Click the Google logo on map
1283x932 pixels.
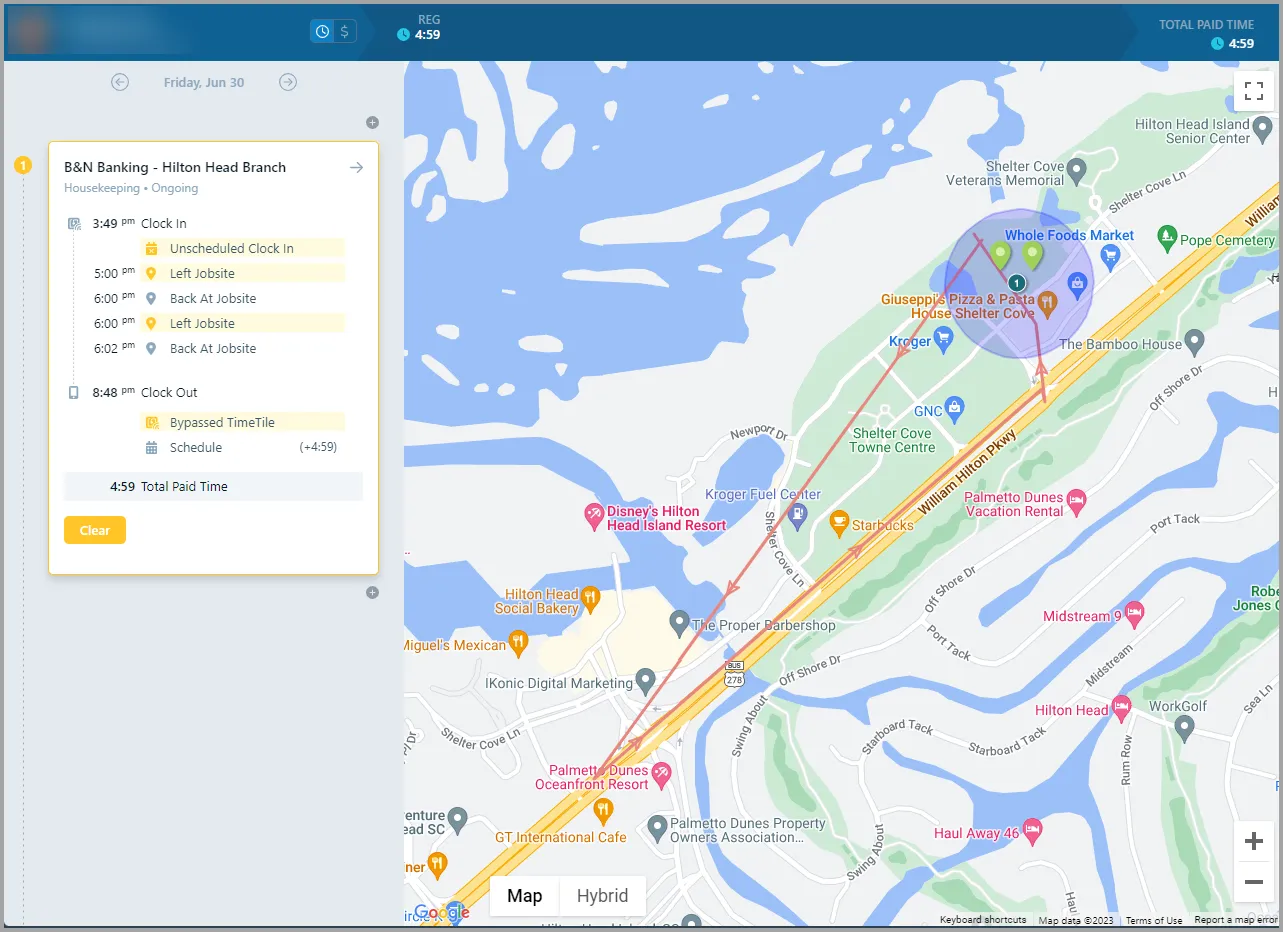(441, 912)
